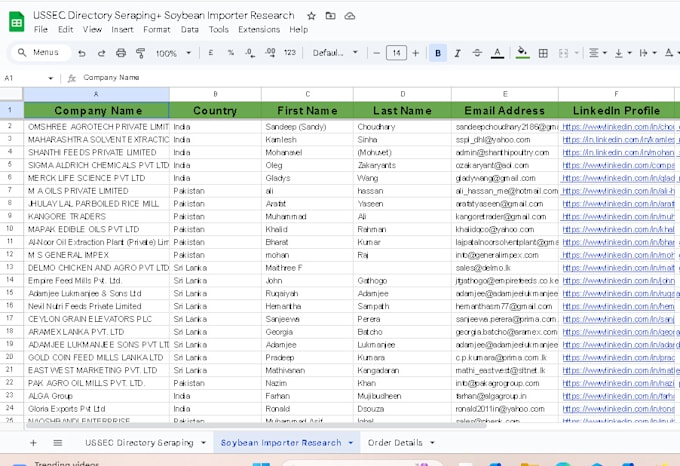Open the text color picker
680x466 pixels.
pos(497,53)
